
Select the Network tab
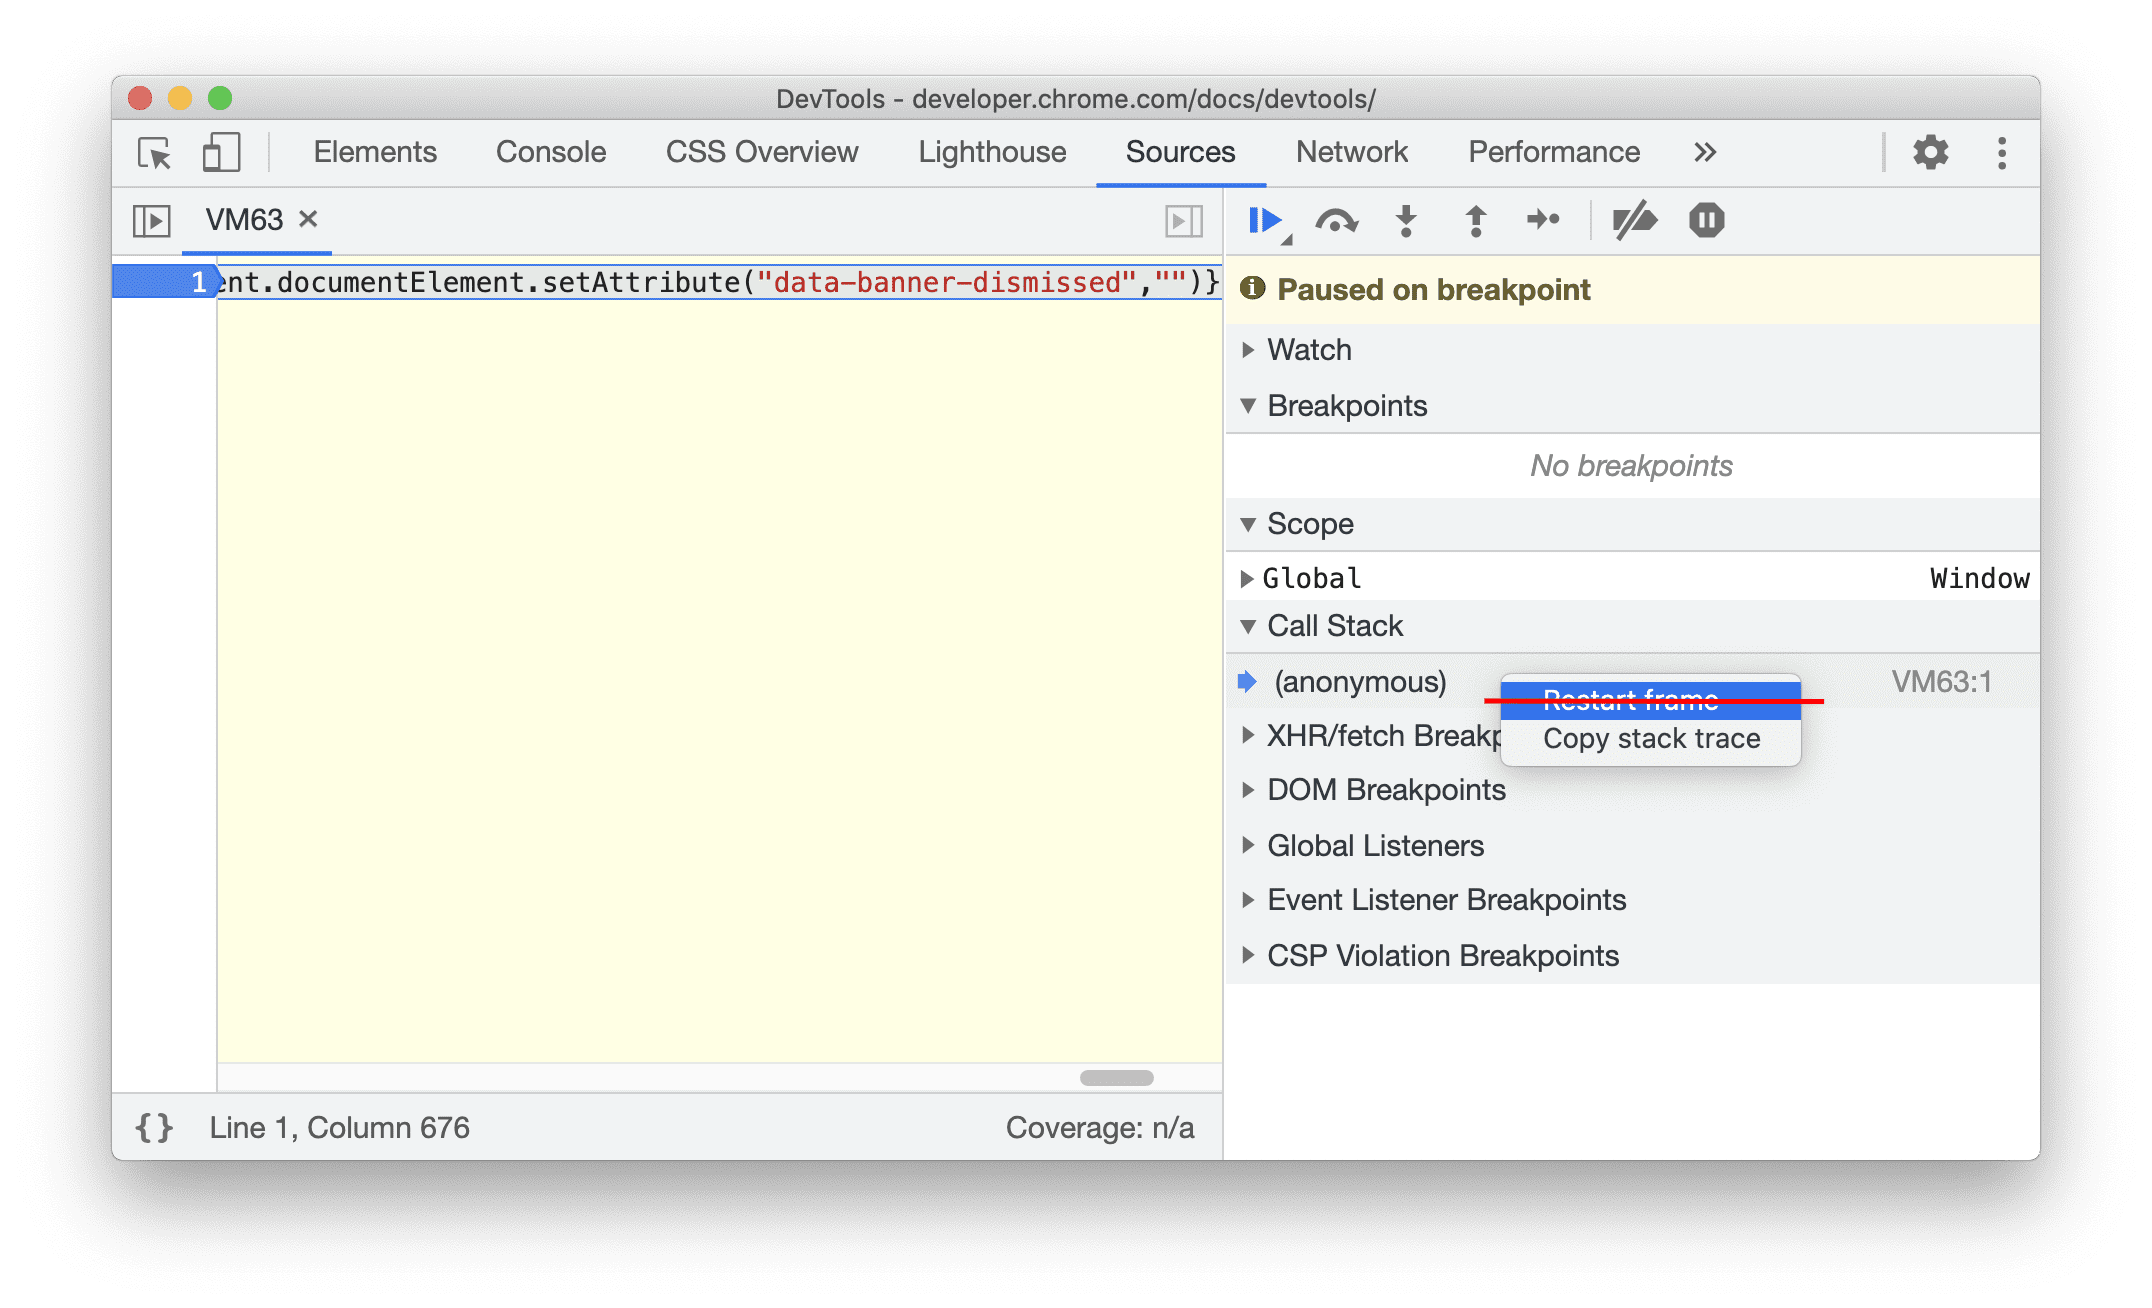pos(1350,152)
